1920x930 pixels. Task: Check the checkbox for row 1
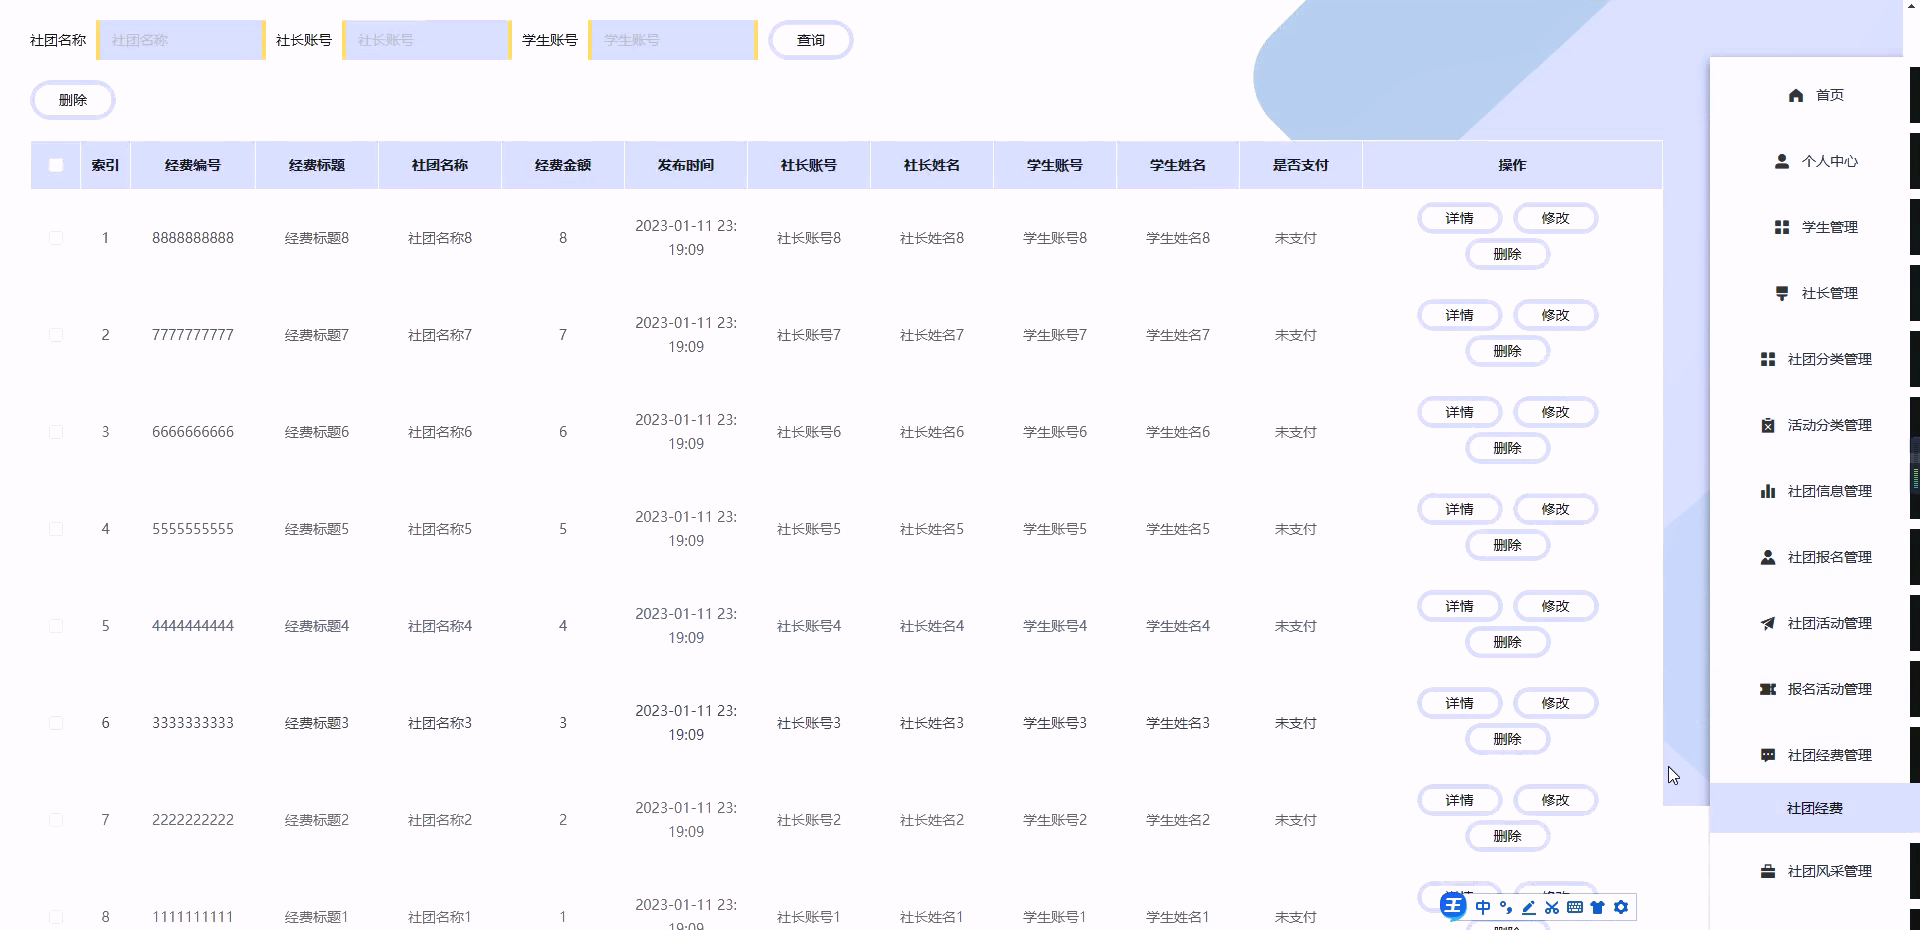(x=56, y=238)
